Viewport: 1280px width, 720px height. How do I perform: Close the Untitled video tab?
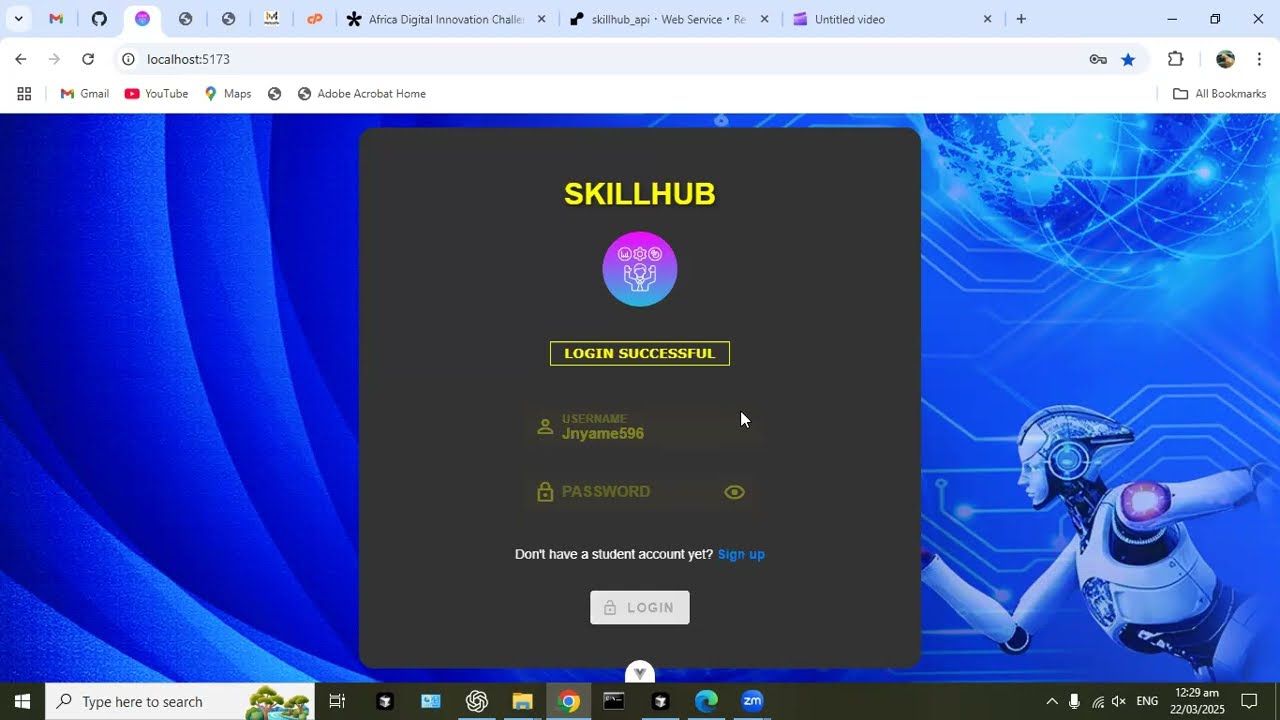[x=988, y=19]
